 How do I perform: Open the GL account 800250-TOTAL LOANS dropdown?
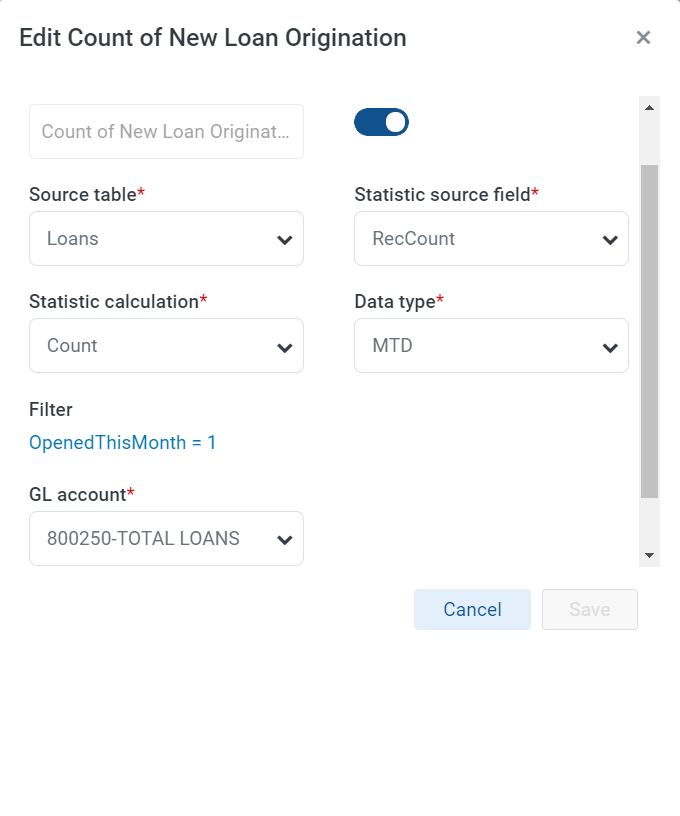click(x=166, y=539)
